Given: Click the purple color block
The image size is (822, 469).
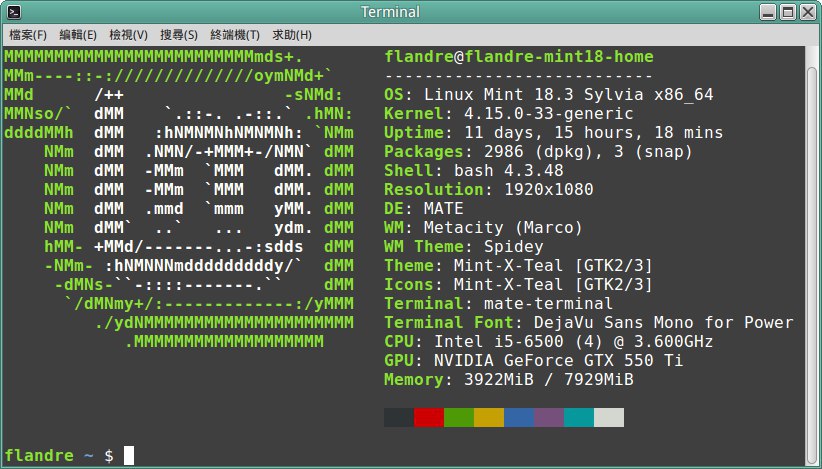Looking at the screenshot, I should (x=549, y=418).
